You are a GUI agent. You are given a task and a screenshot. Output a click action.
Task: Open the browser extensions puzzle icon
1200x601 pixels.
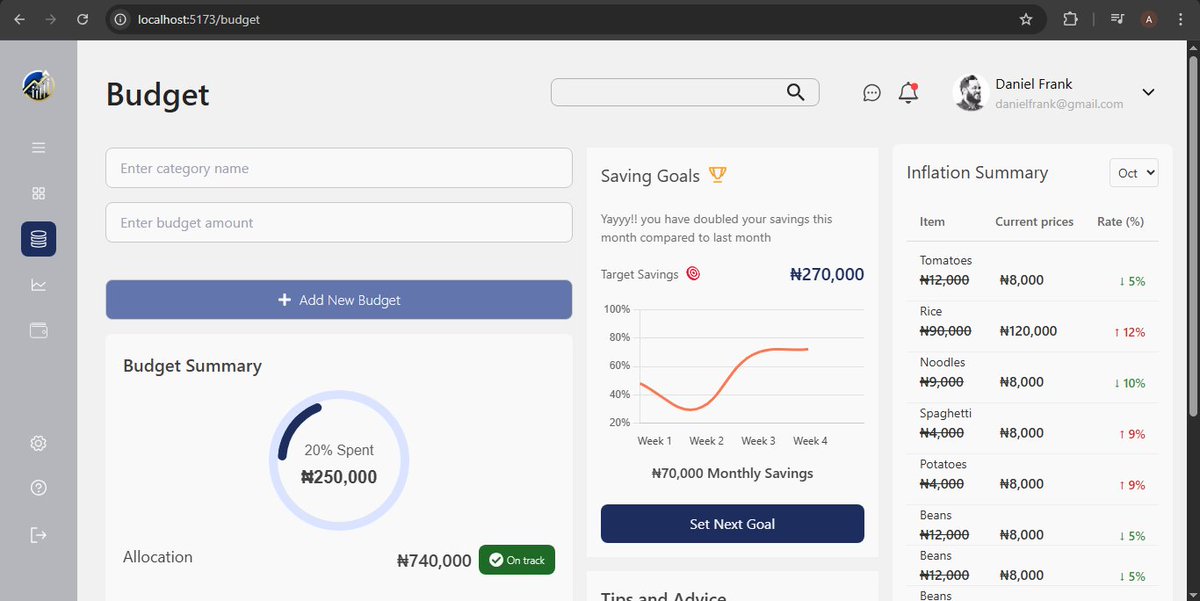(1070, 19)
